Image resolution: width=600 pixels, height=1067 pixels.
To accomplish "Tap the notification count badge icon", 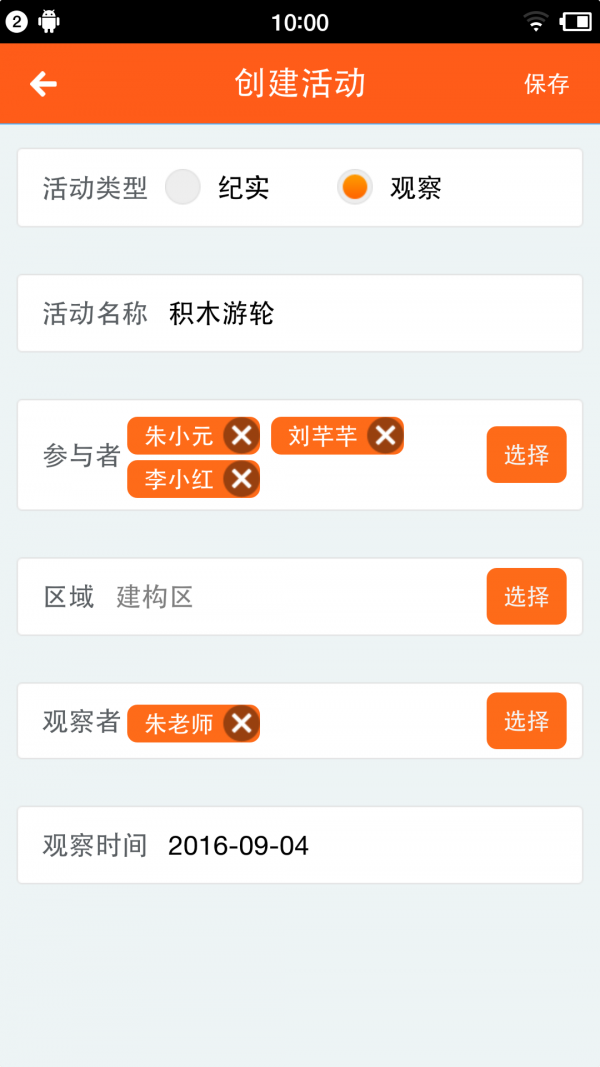I will pos(16,22).
